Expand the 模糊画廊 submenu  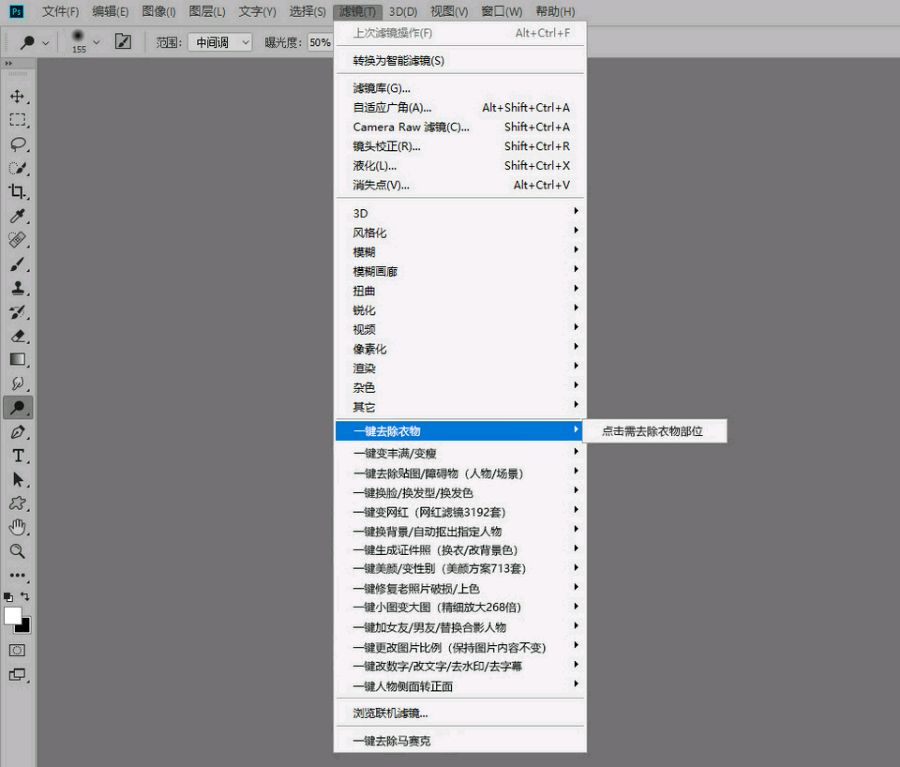coord(460,271)
